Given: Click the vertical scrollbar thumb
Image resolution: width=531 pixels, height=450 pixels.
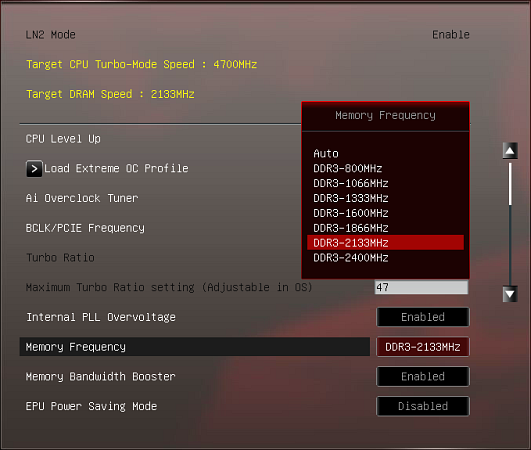Looking at the screenshot, I should 510,184.
